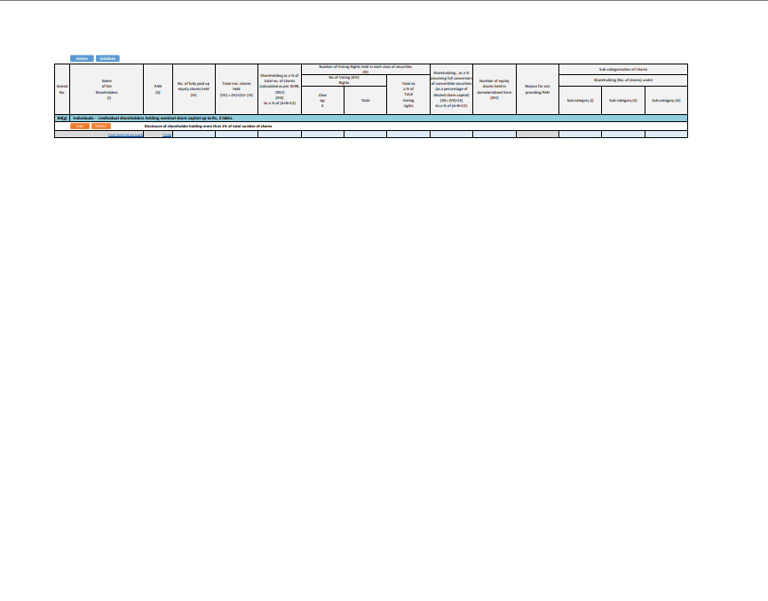Click the Total link in PAN column

167,135
